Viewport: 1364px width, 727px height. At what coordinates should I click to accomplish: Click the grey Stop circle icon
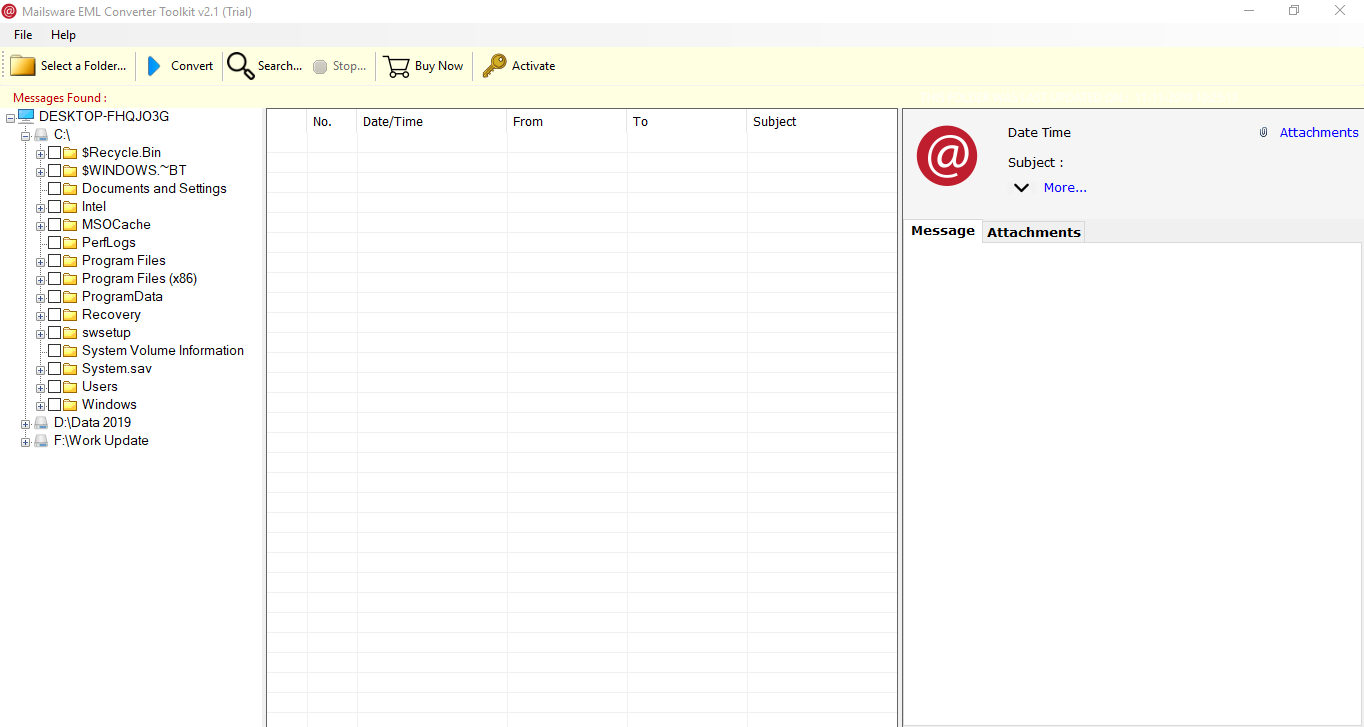click(320, 67)
